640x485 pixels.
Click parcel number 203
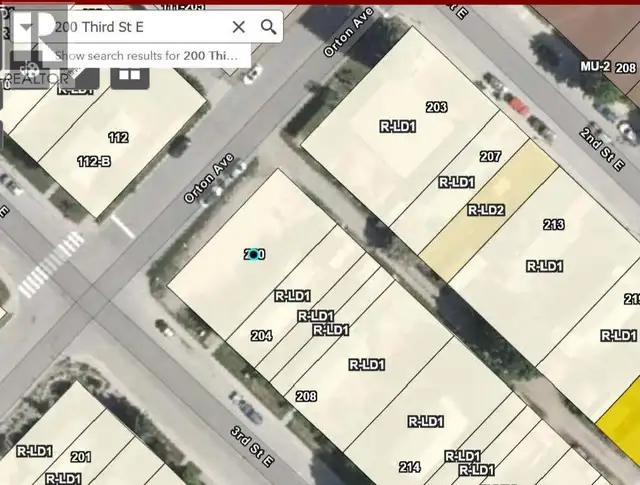436,107
